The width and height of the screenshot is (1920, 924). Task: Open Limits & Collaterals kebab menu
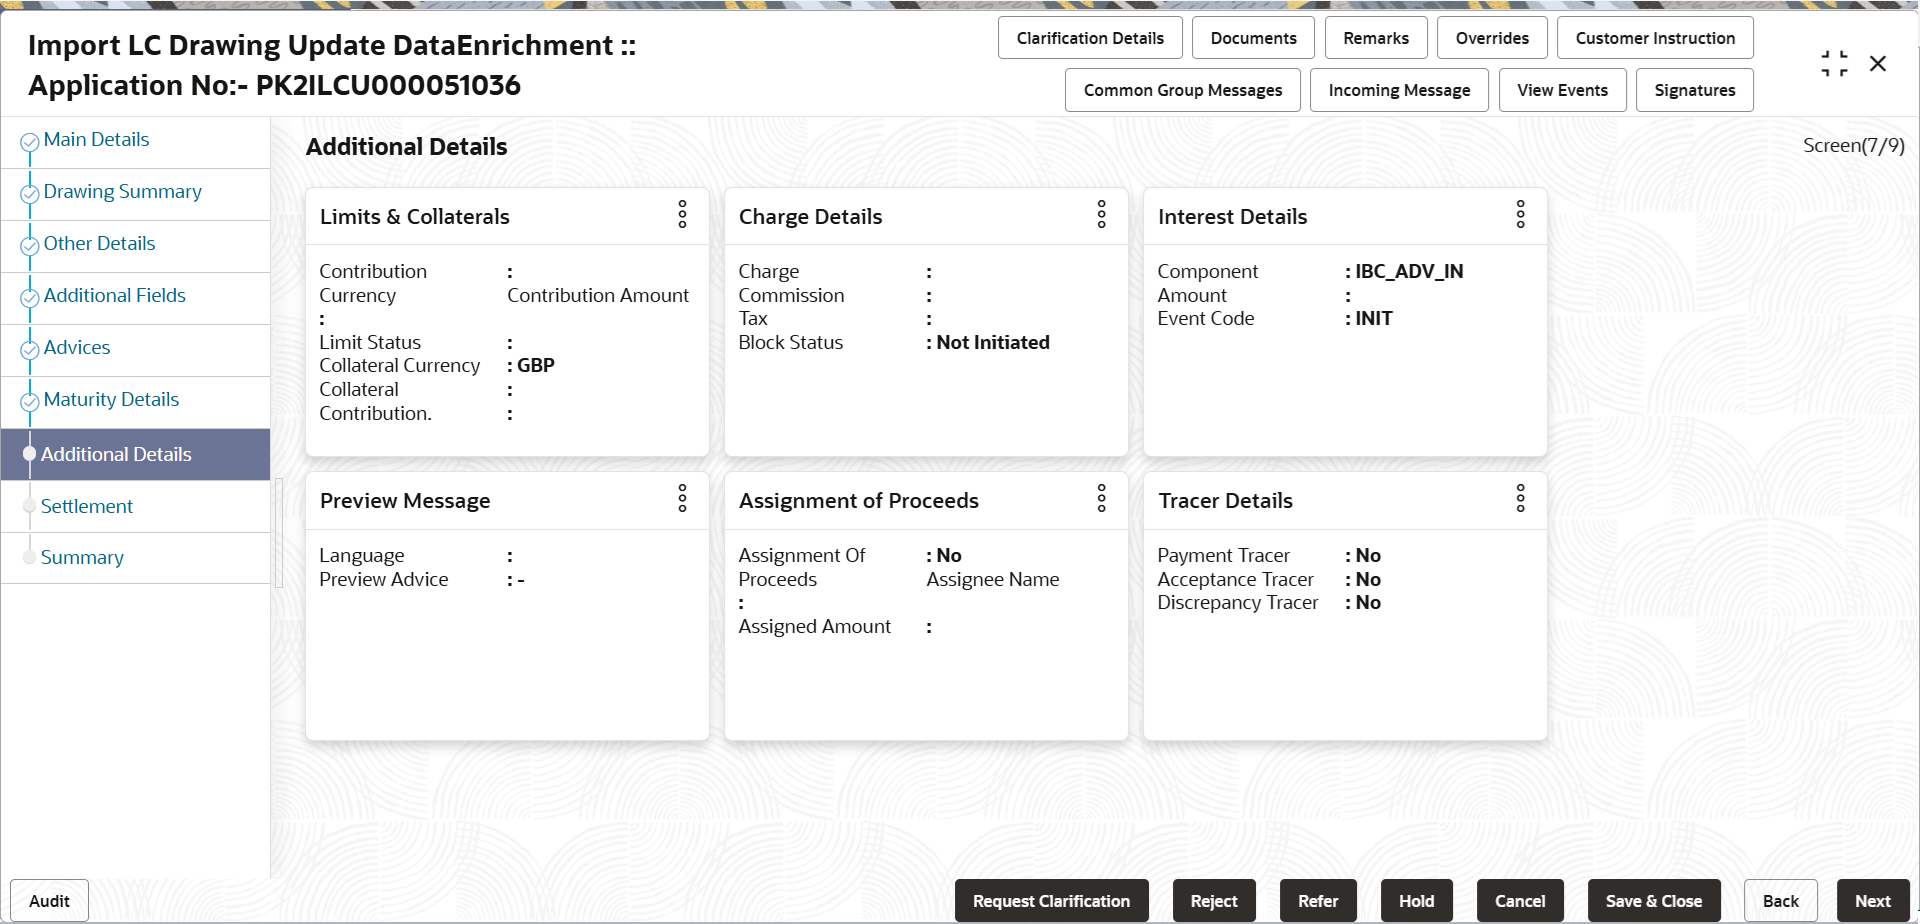(x=682, y=214)
